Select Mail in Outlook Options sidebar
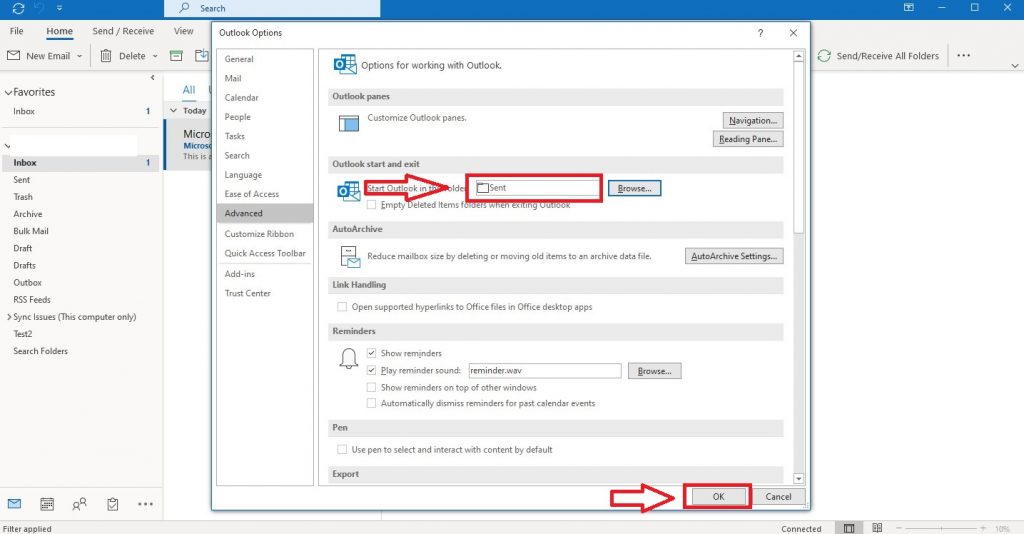Image resolution: width=1024 pixels, height=534 pixels. point(264,78)
